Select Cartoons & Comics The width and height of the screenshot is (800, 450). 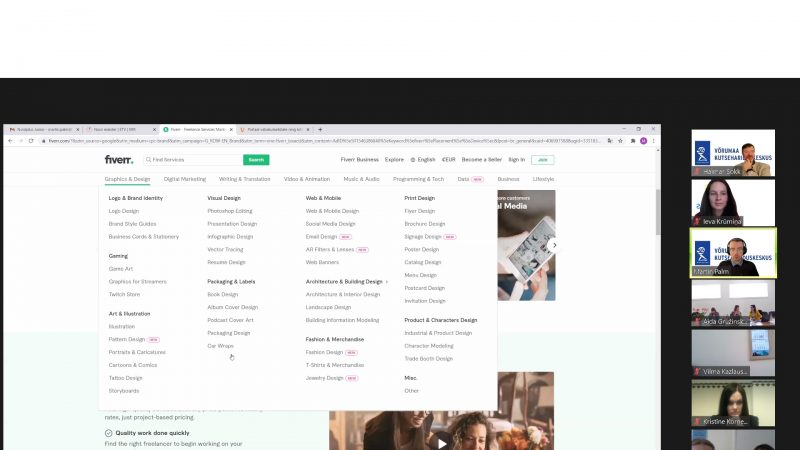(x=133, y=365)
